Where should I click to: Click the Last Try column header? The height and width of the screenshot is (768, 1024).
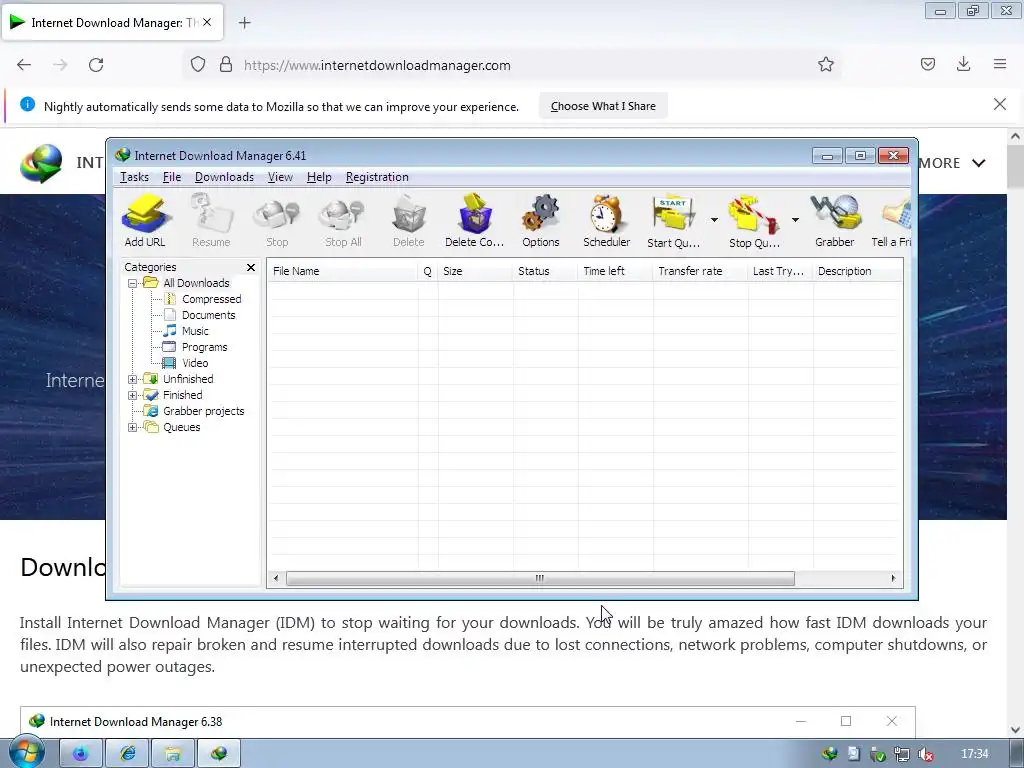780,271
